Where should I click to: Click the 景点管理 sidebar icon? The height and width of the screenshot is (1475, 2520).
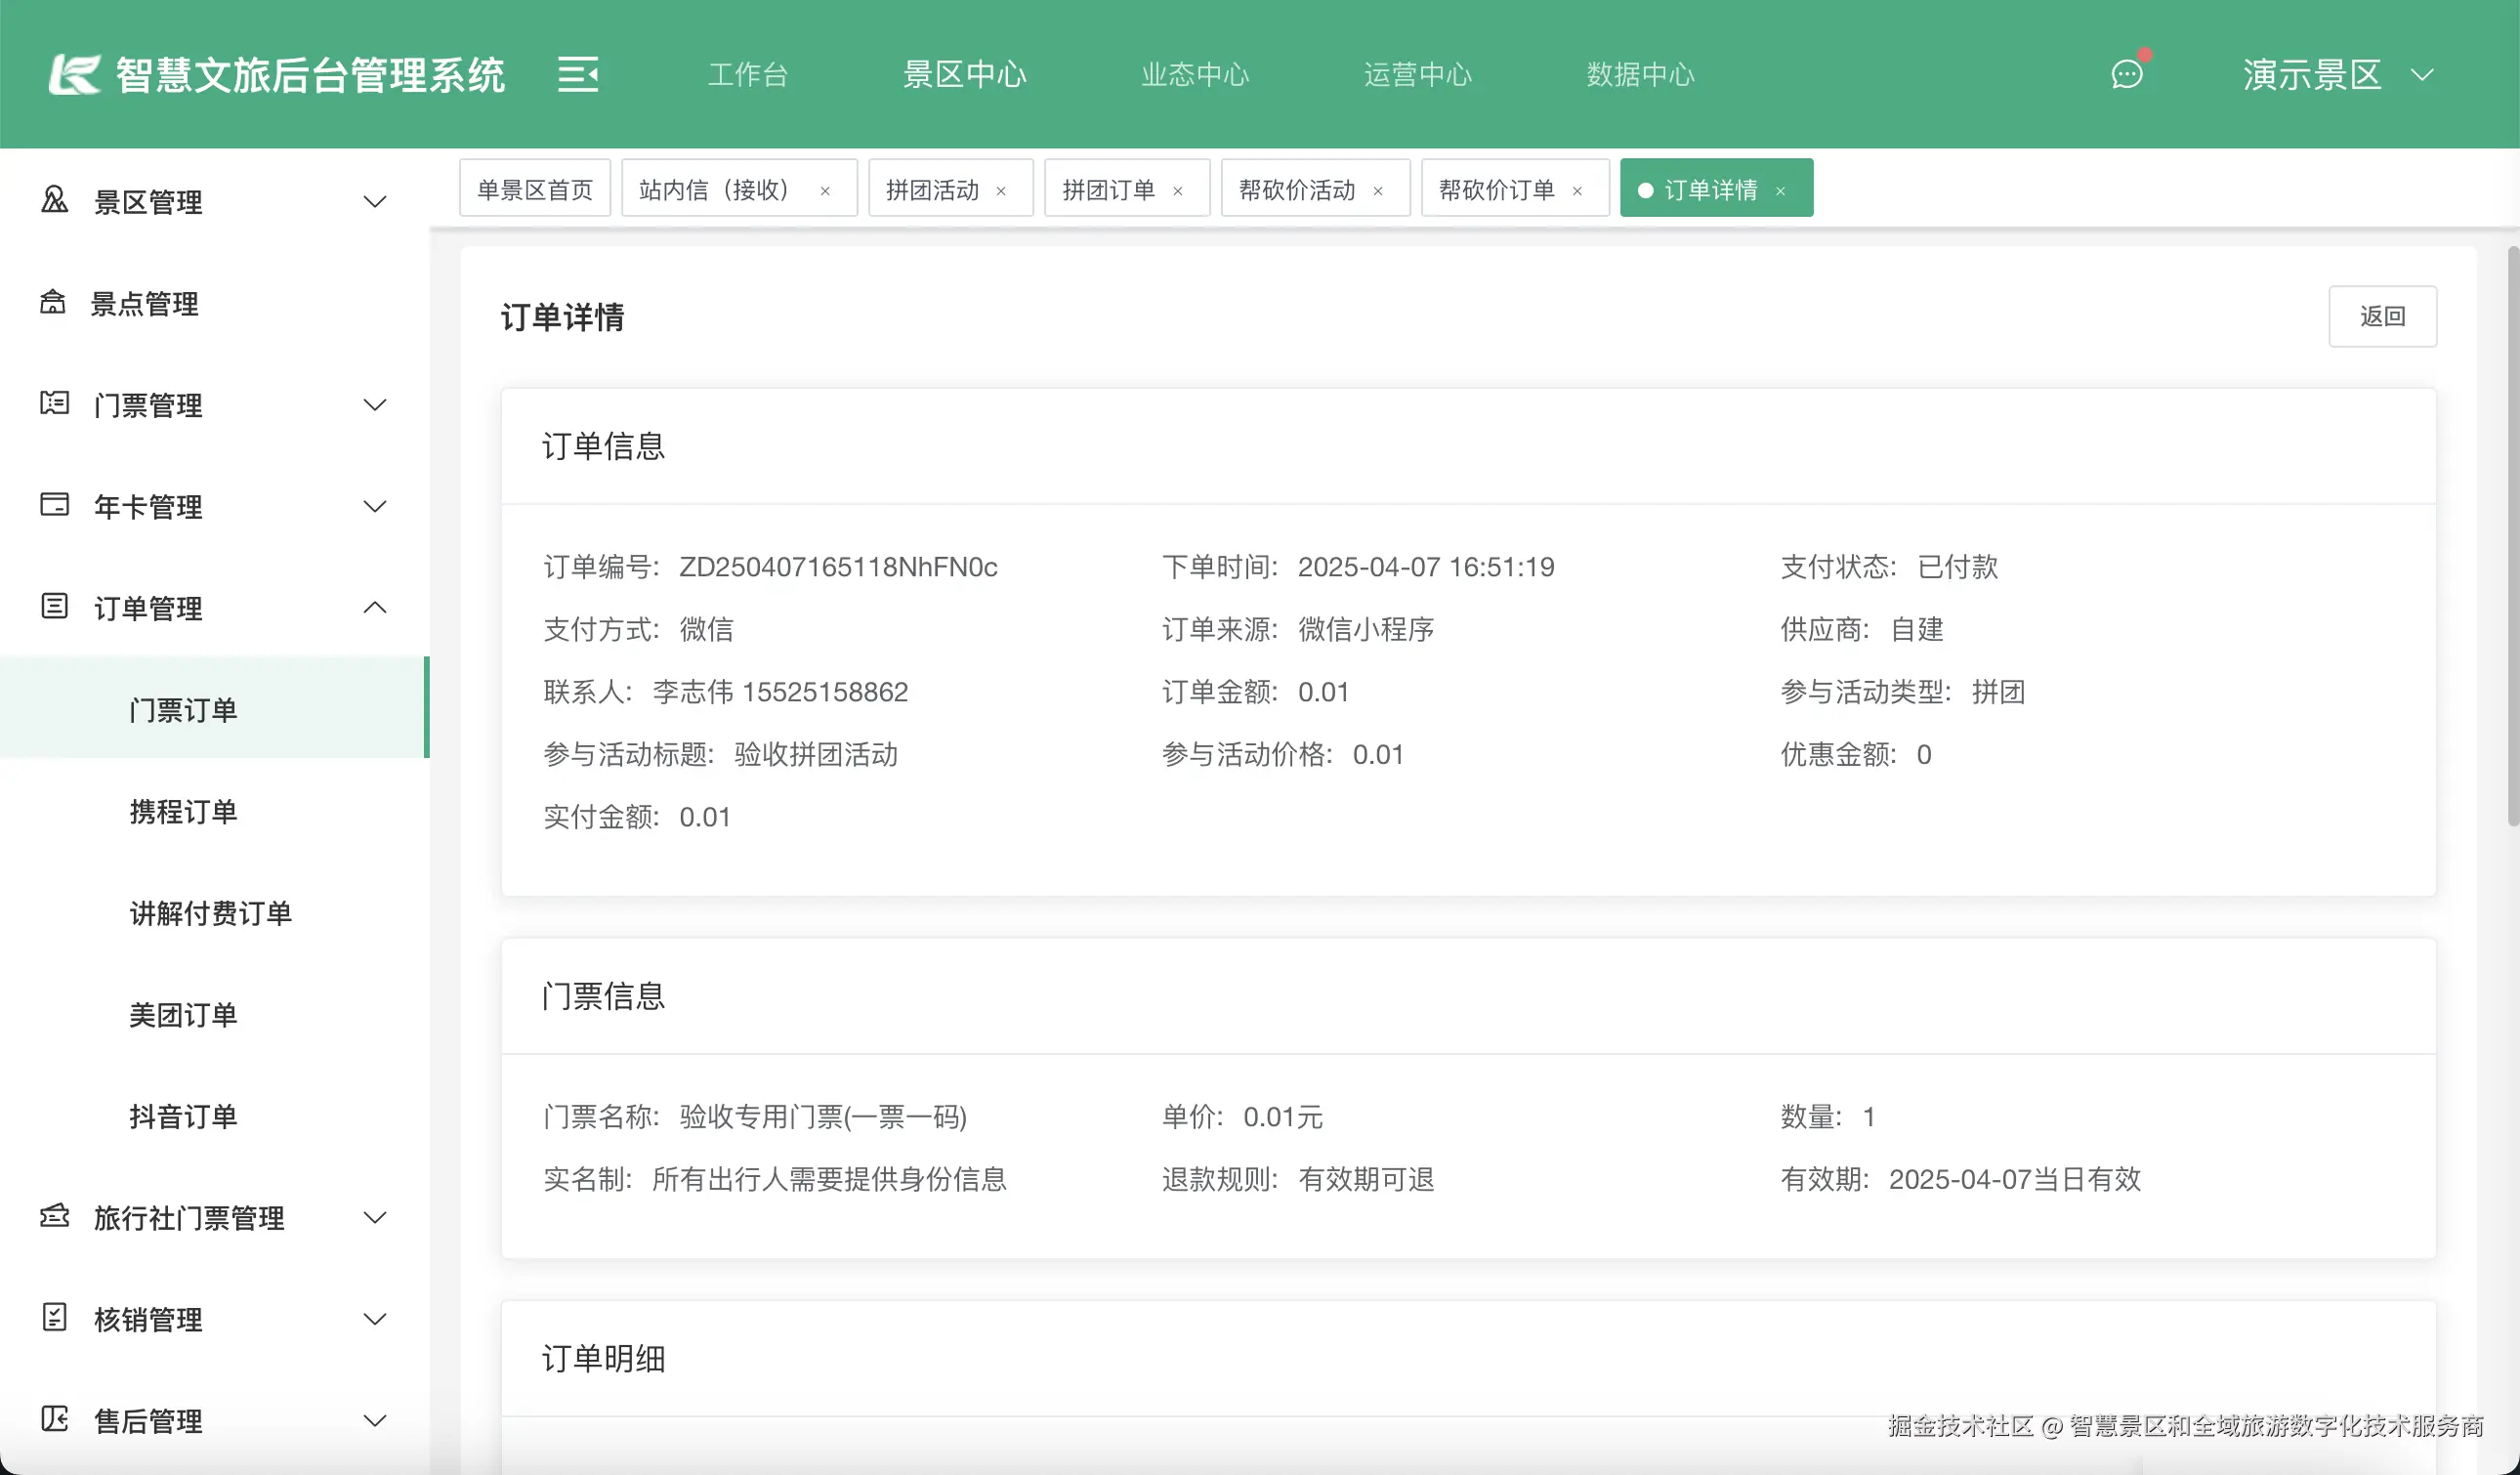(55, 303)
